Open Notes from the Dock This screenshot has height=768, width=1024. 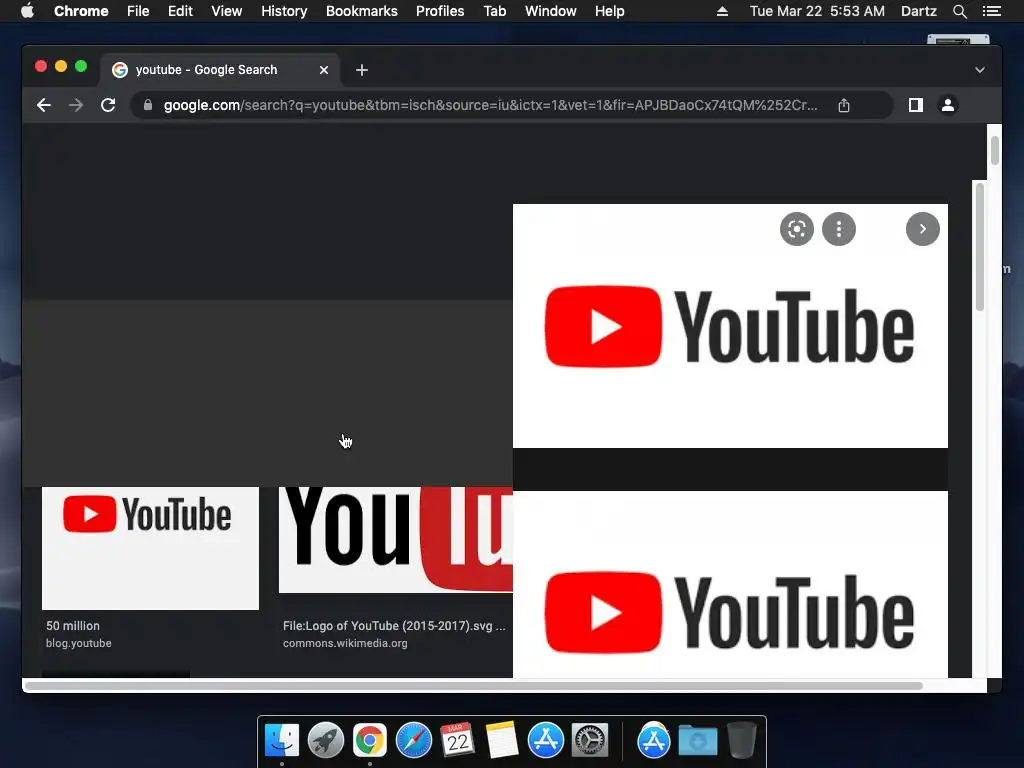click(502, 741)
